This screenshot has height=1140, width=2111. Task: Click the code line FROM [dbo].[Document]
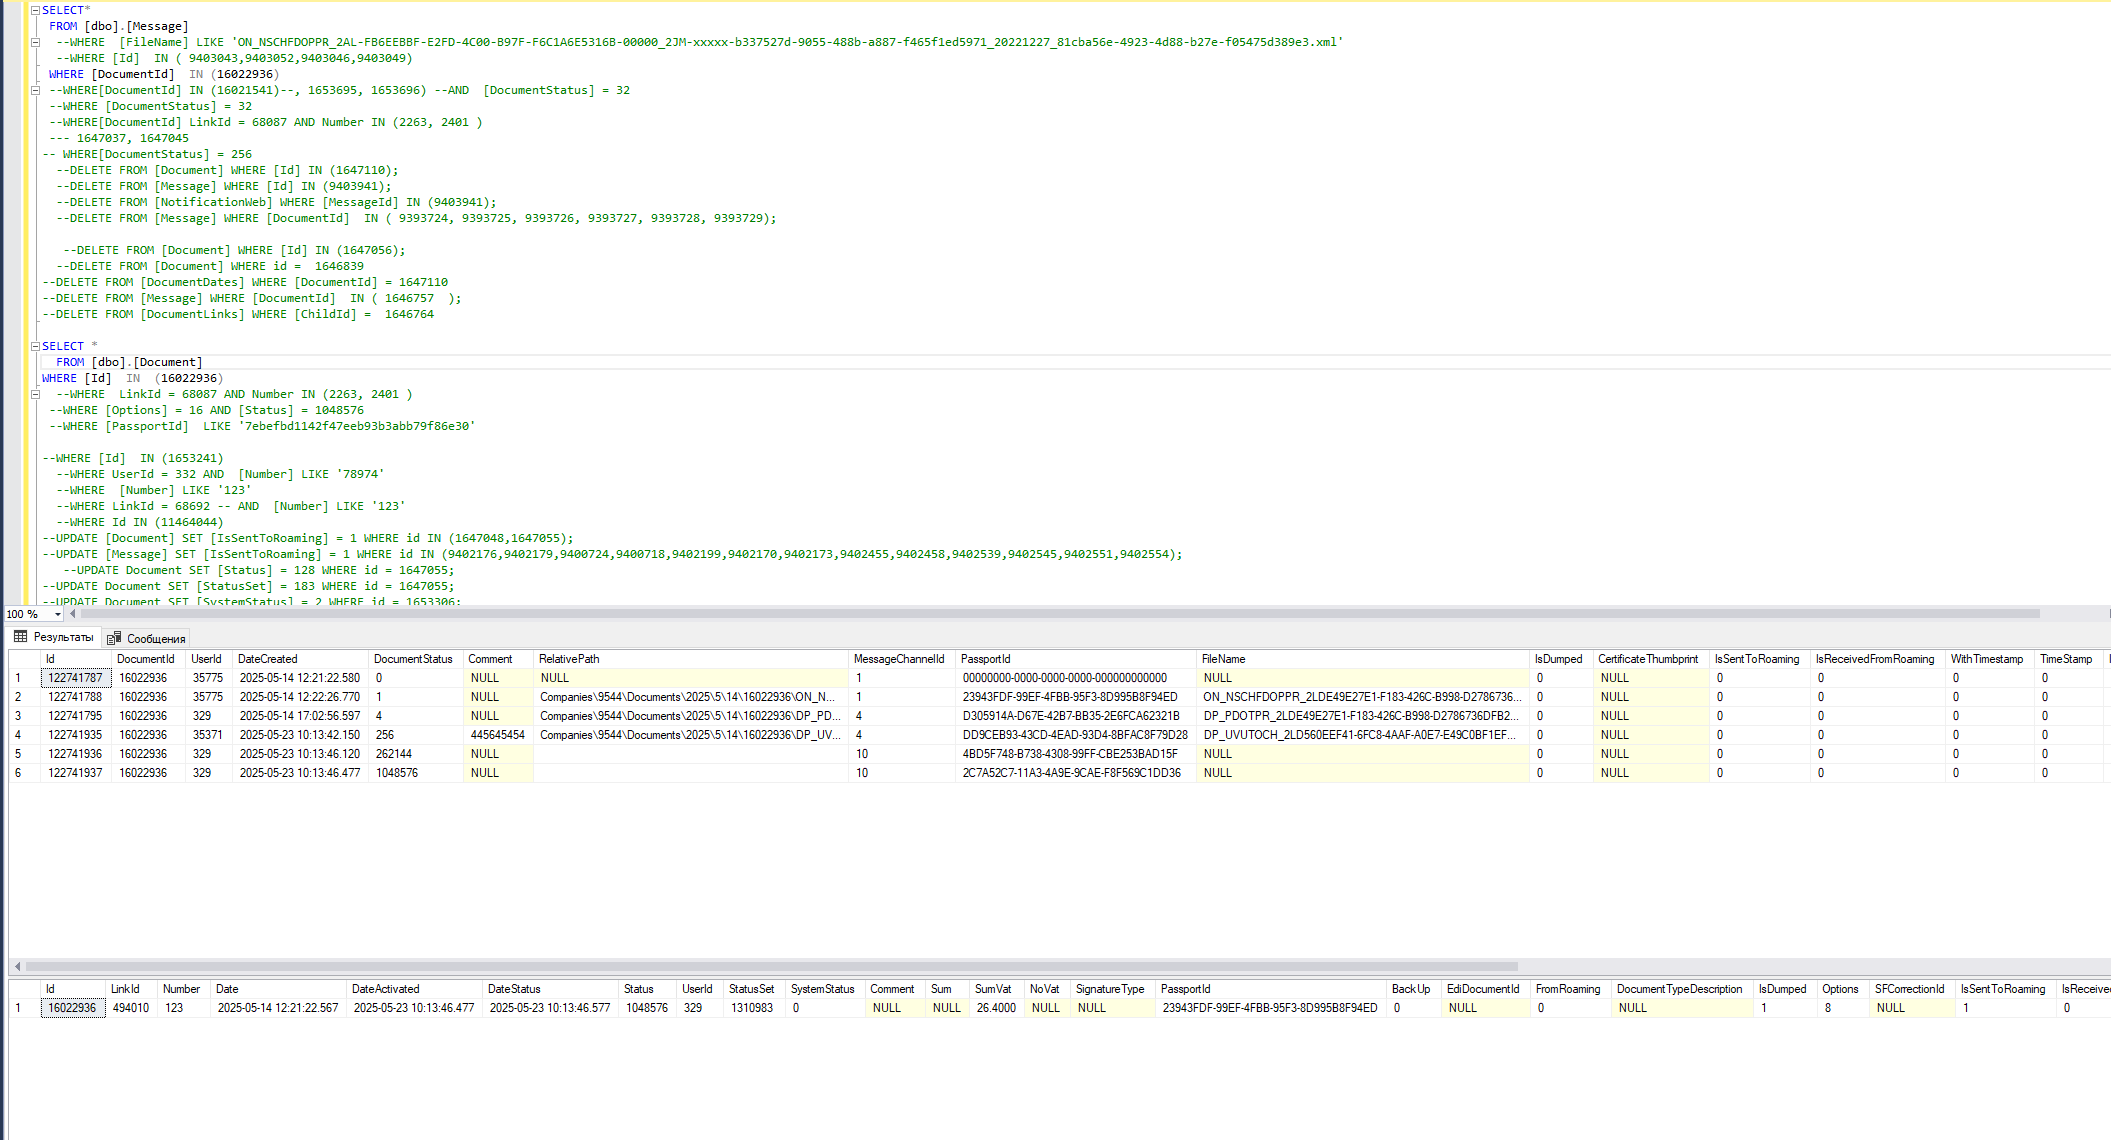[x=129, y=362]
